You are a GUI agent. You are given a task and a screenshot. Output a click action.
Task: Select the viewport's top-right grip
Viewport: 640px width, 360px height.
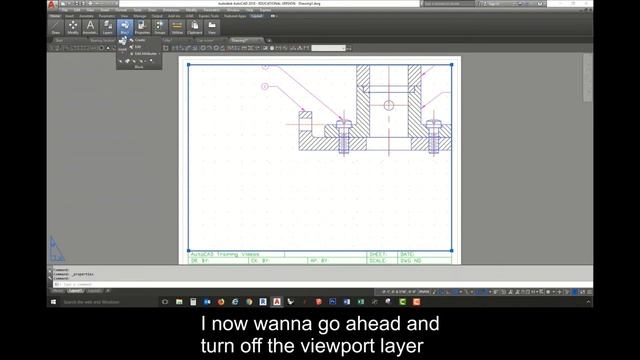pyautogui.click(x=451, y=64)
